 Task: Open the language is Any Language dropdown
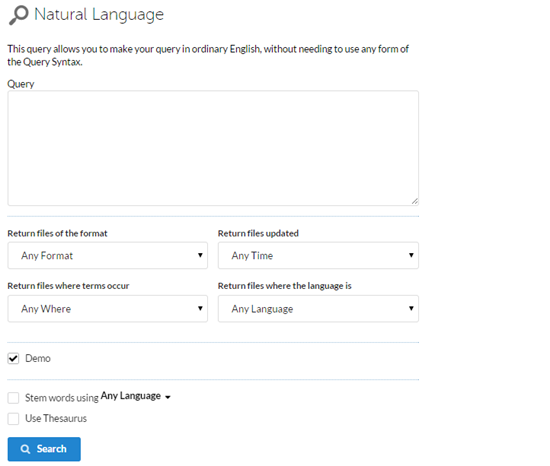pos(318,309)
